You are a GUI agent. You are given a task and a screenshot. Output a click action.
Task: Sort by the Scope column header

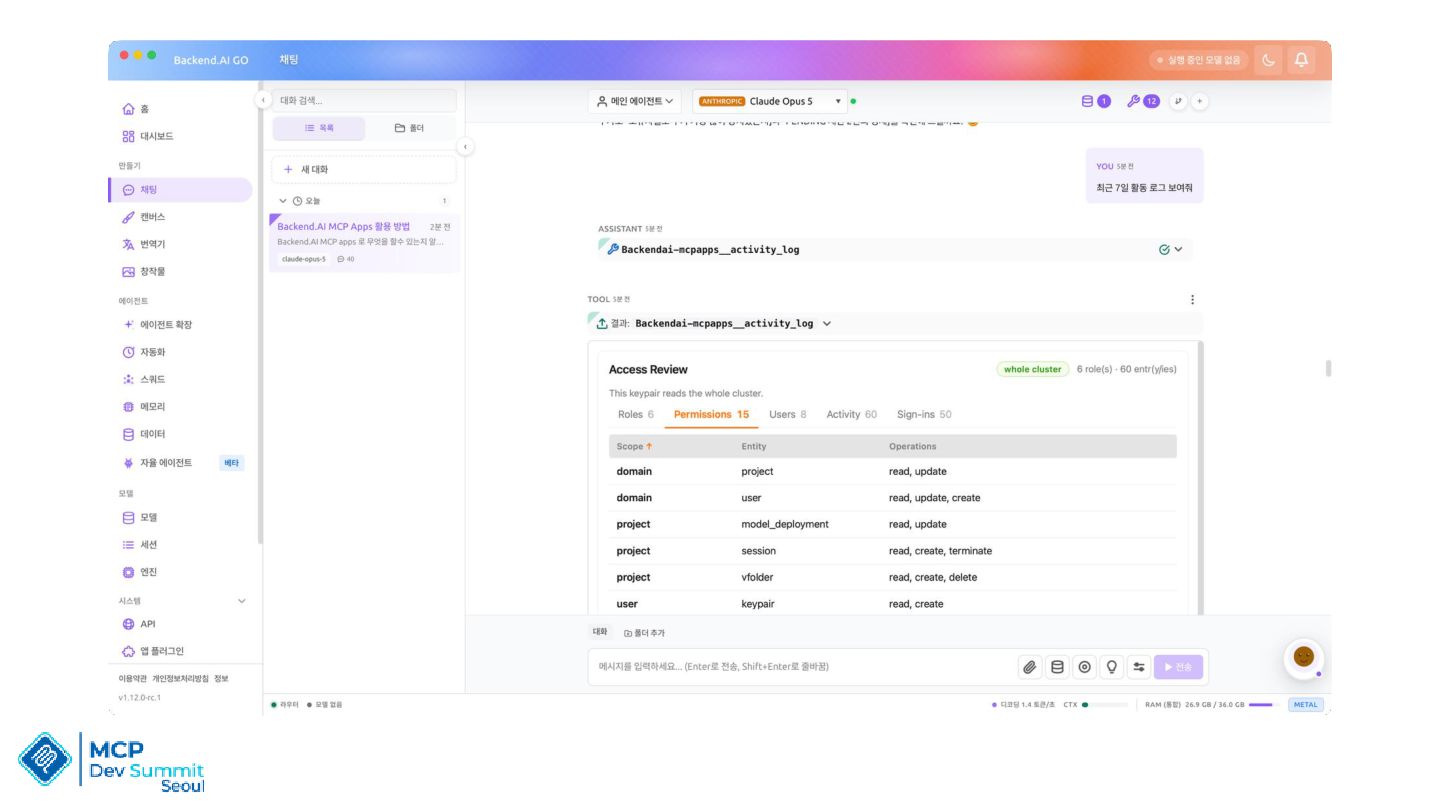click(634, 446)
